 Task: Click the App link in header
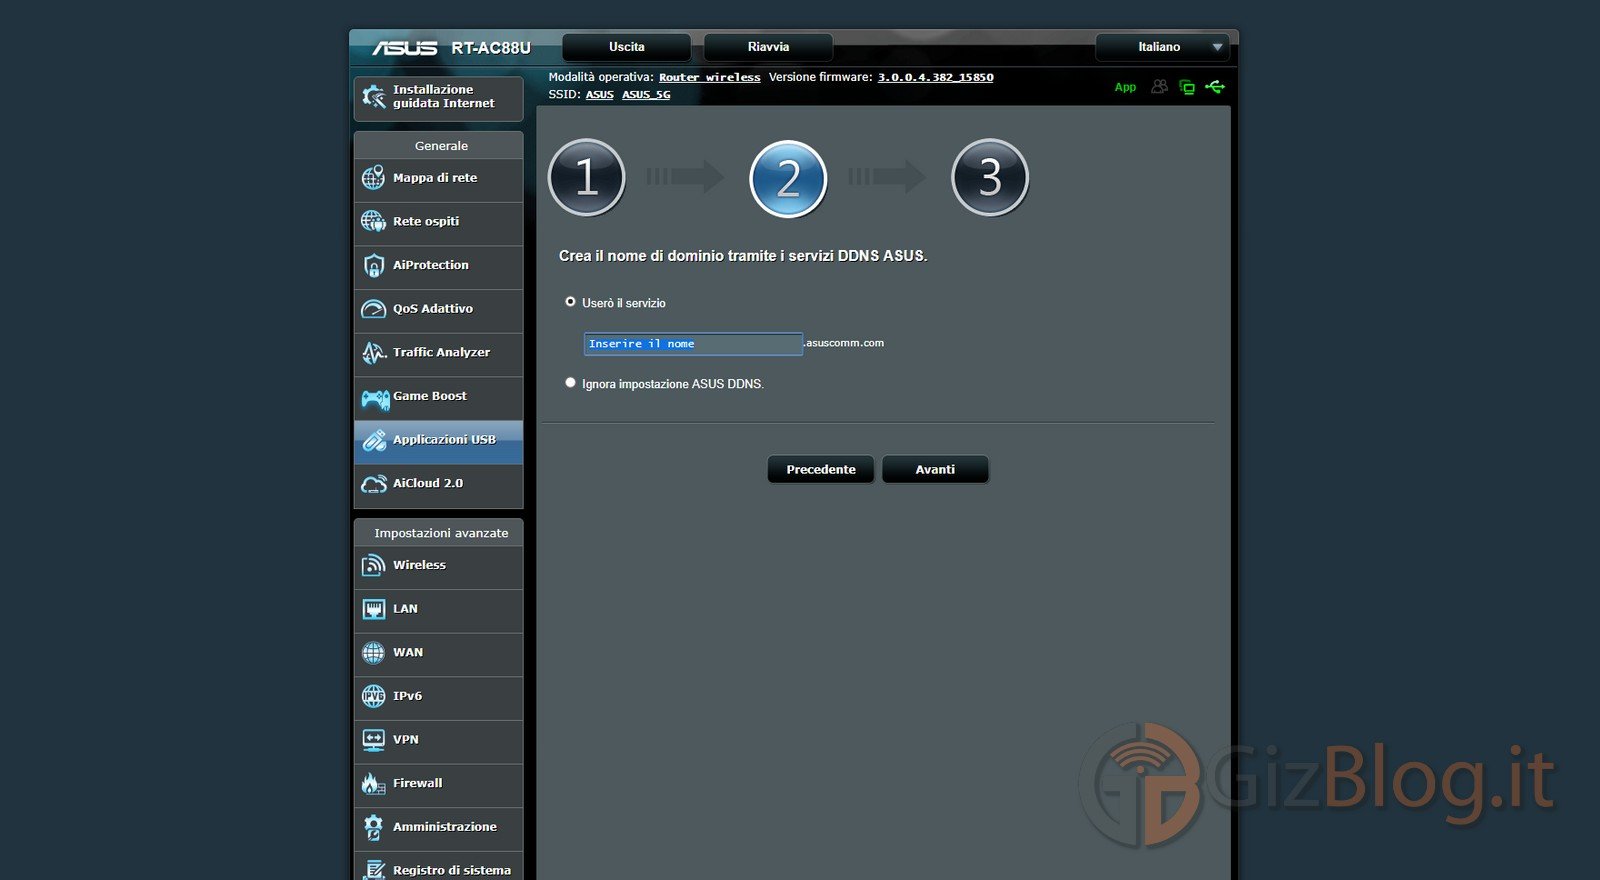pos(1125,87)
